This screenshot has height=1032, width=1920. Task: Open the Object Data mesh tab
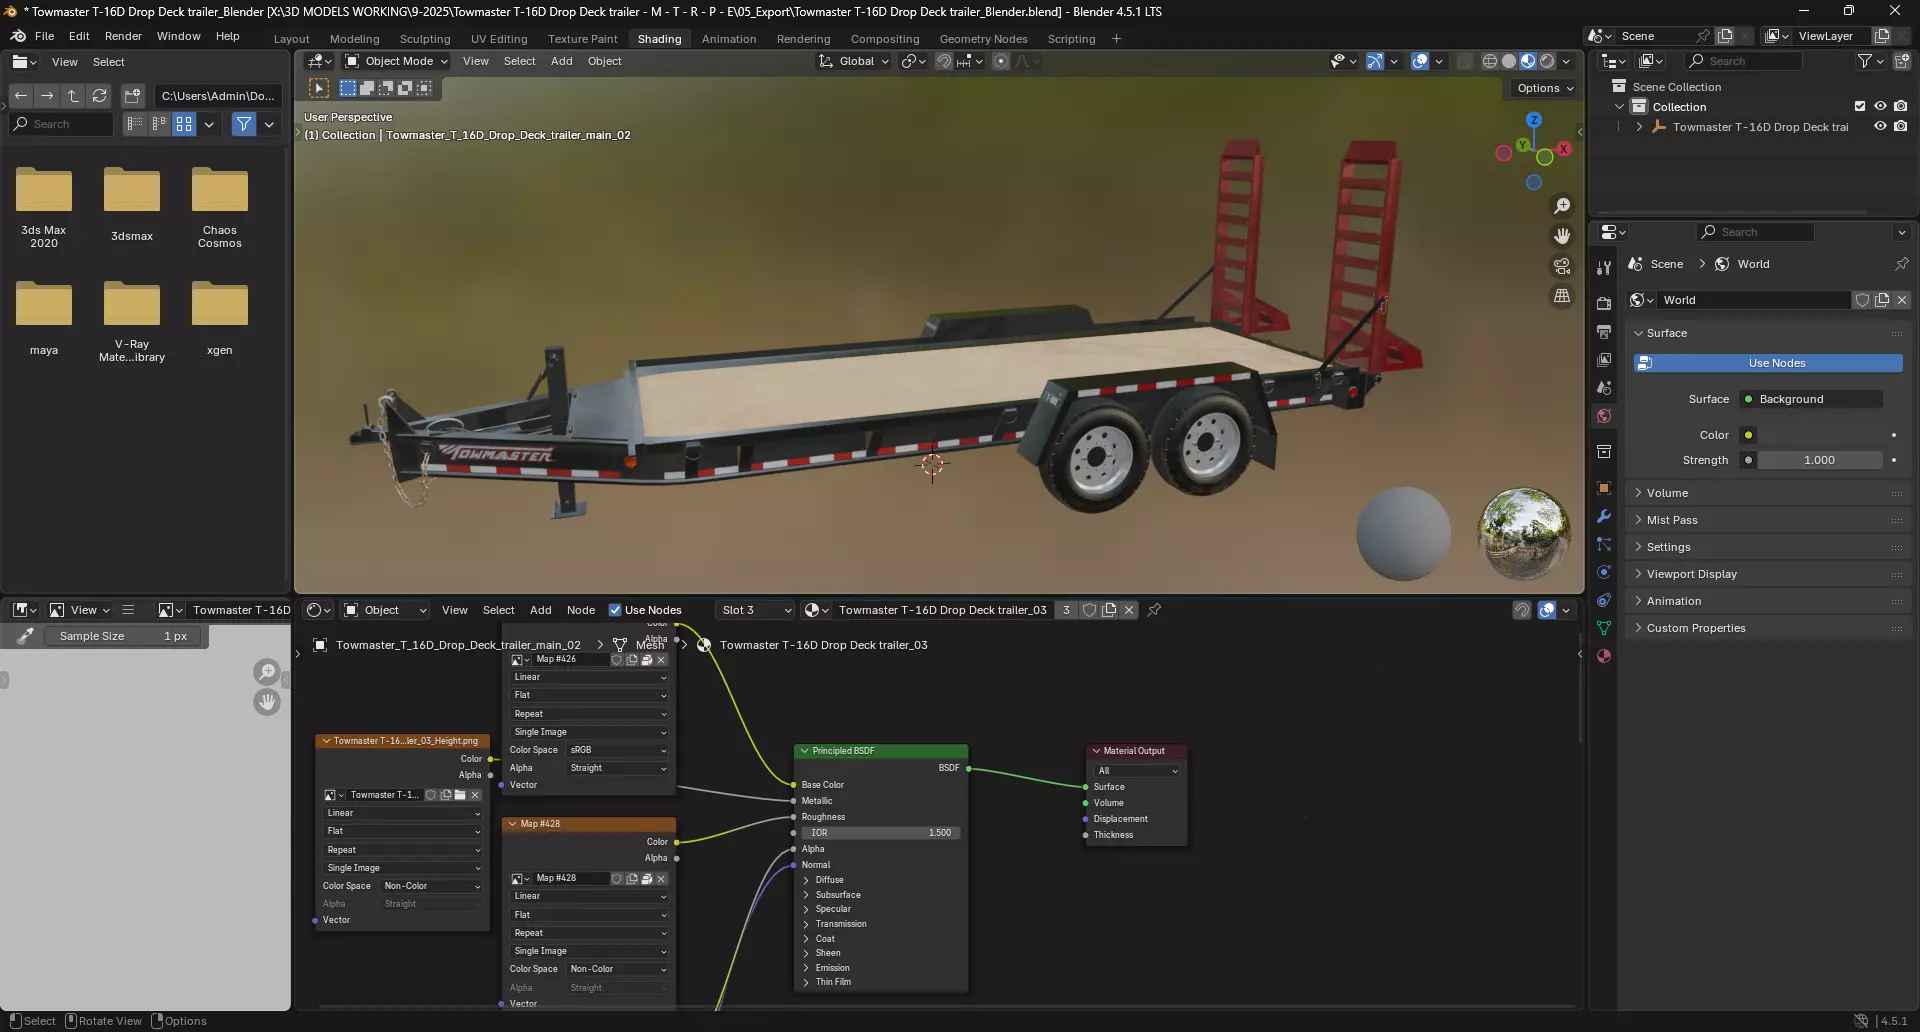click(x=1604, y=628)
